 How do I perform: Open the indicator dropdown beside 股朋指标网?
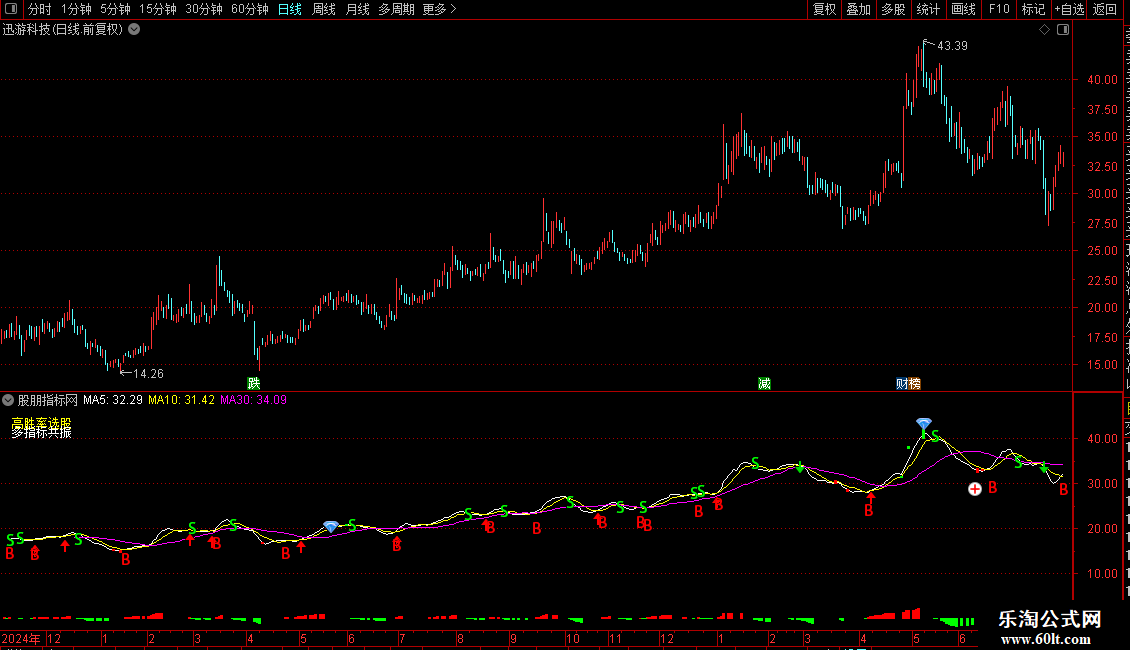pos(8,400)
